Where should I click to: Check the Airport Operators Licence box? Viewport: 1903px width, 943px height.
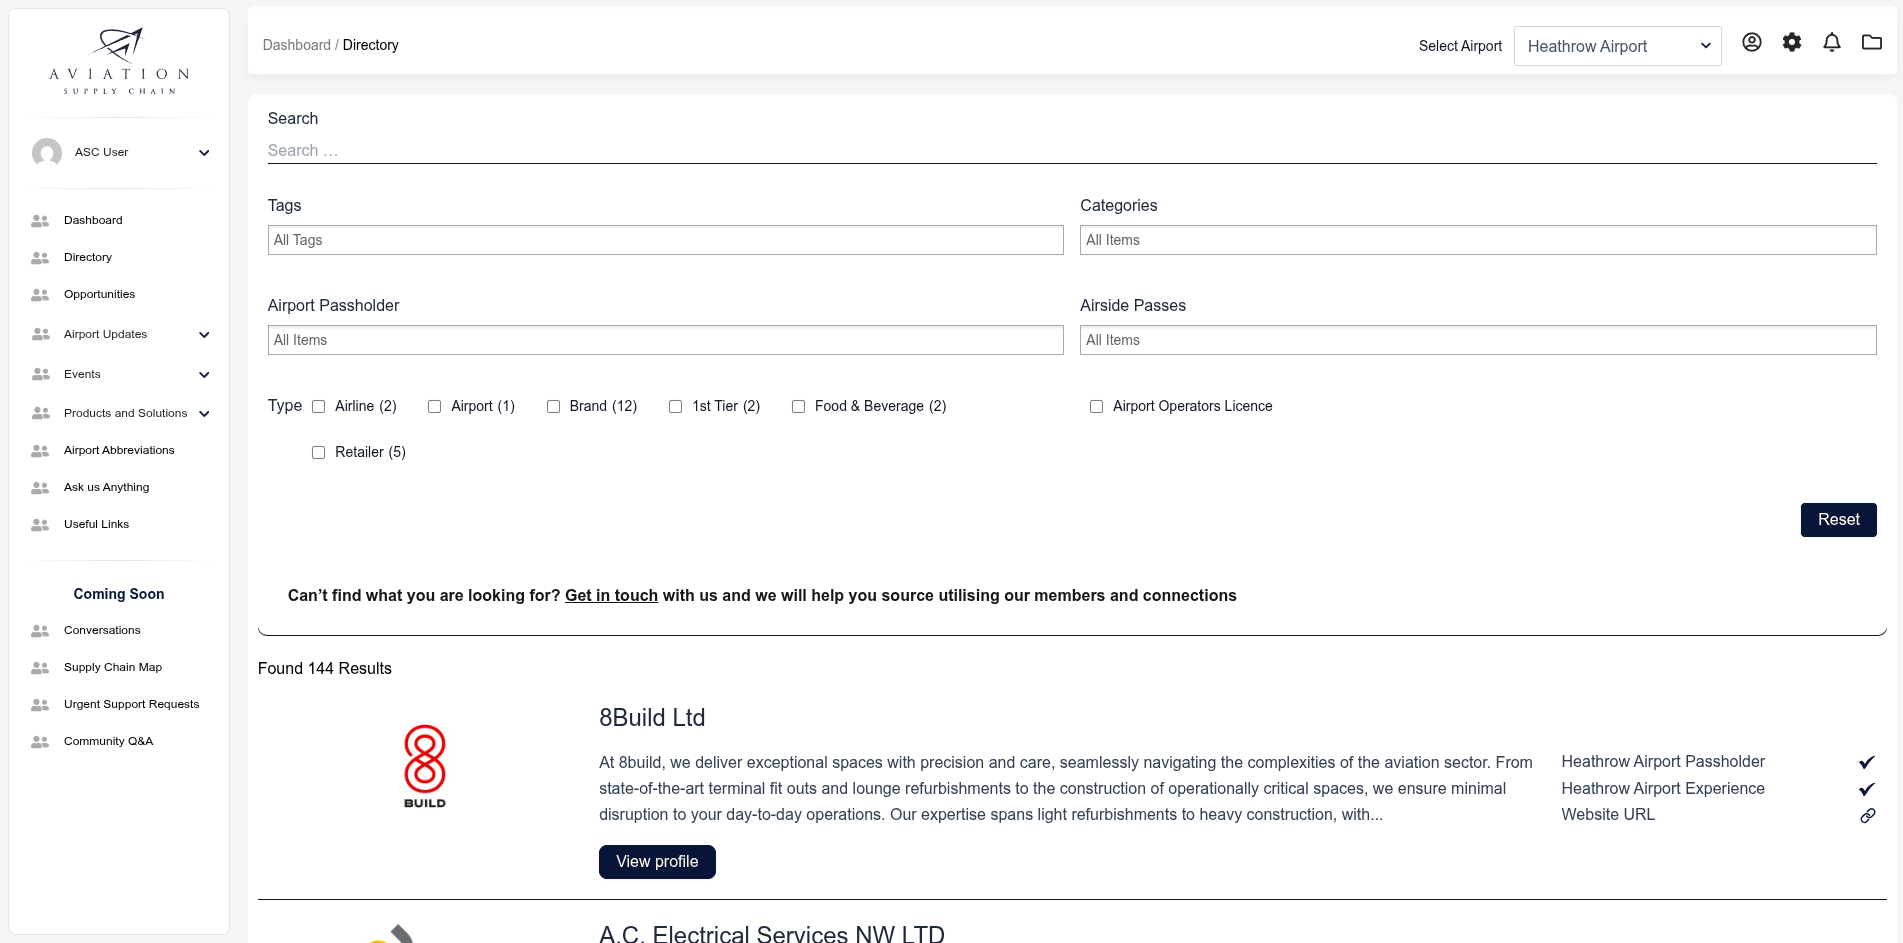[x=1096, y=406]
